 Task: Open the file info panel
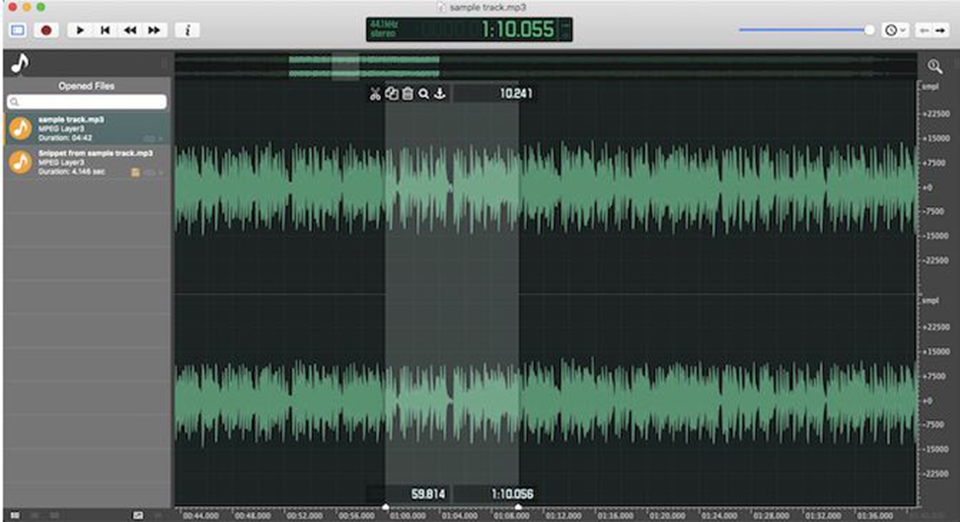coord(187,30)
